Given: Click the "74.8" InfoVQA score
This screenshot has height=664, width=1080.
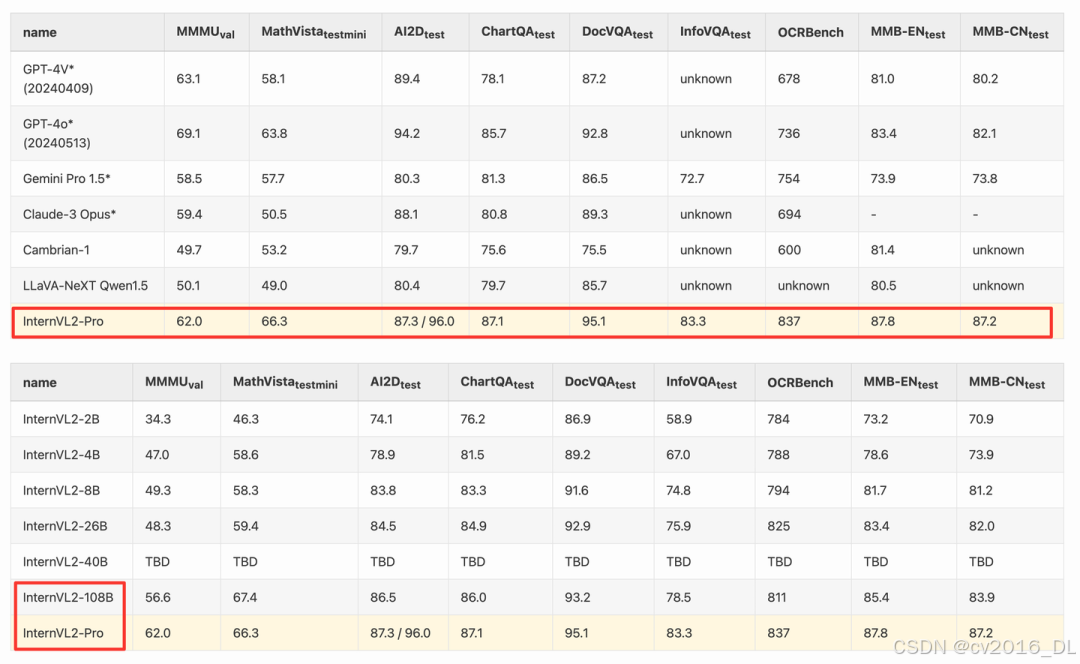Looking at the screenshot, I should click(x=678, y=490).
